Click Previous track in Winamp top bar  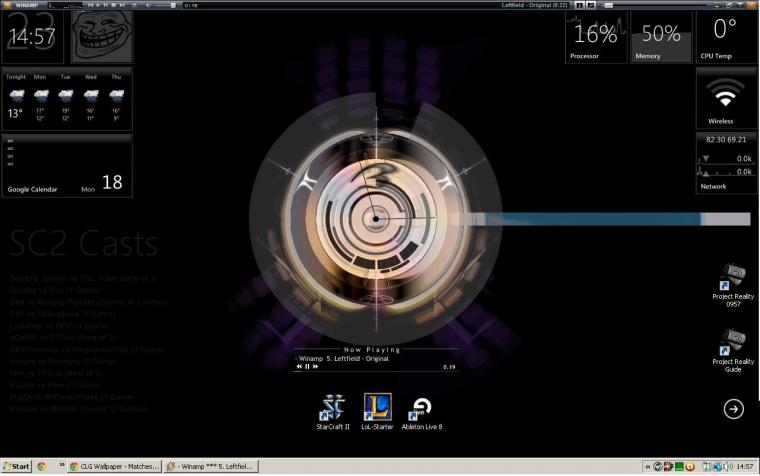tap(90, 5)
